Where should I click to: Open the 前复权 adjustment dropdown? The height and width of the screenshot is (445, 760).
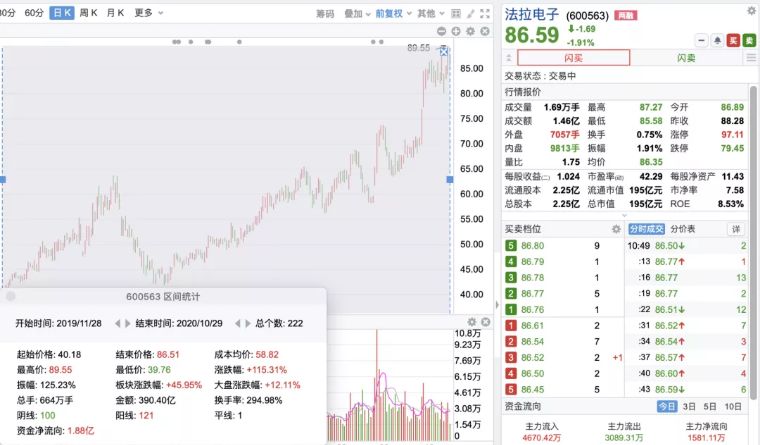394,14
